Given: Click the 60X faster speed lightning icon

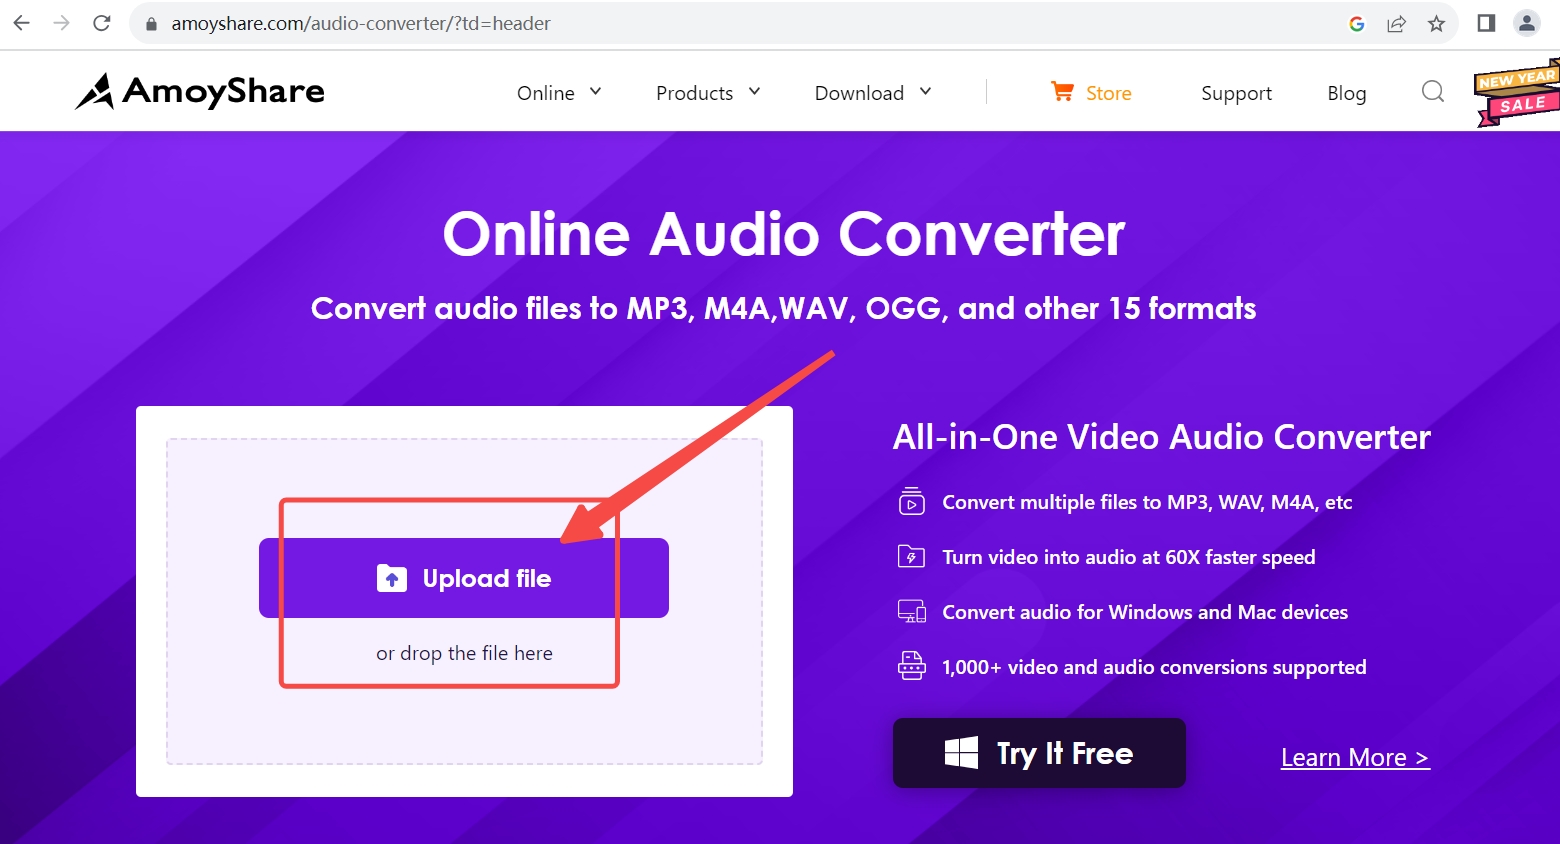Looking at the screenshot, I should (x=911, y=557).
